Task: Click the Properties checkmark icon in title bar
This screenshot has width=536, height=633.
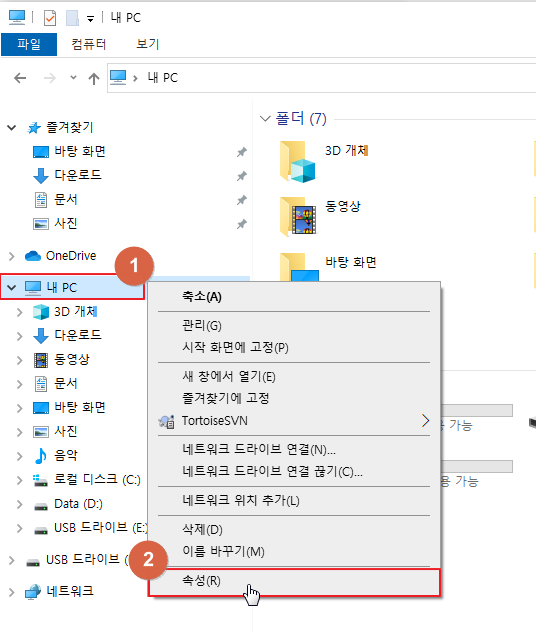Action: (50, 18)
